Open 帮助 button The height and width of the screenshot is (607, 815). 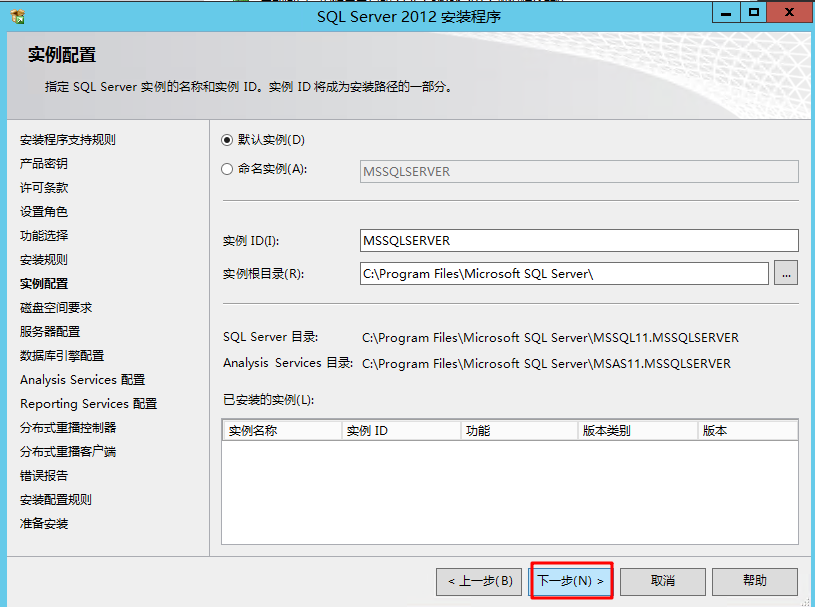tap(755, 581)
